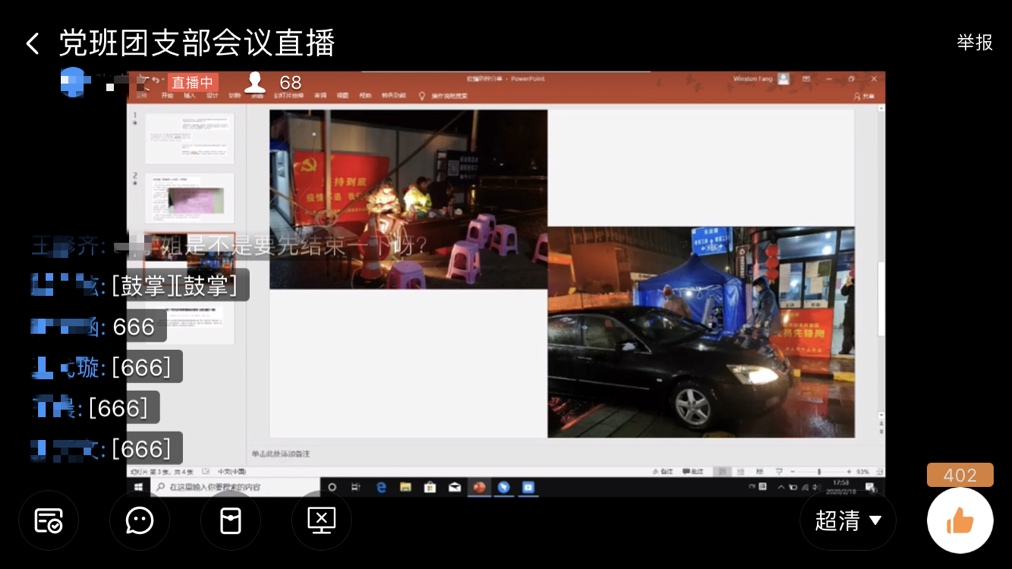Click the Edge browser icon in taskbar
The height and width of the screenshot is (569, 1012).
pos(381,487)
